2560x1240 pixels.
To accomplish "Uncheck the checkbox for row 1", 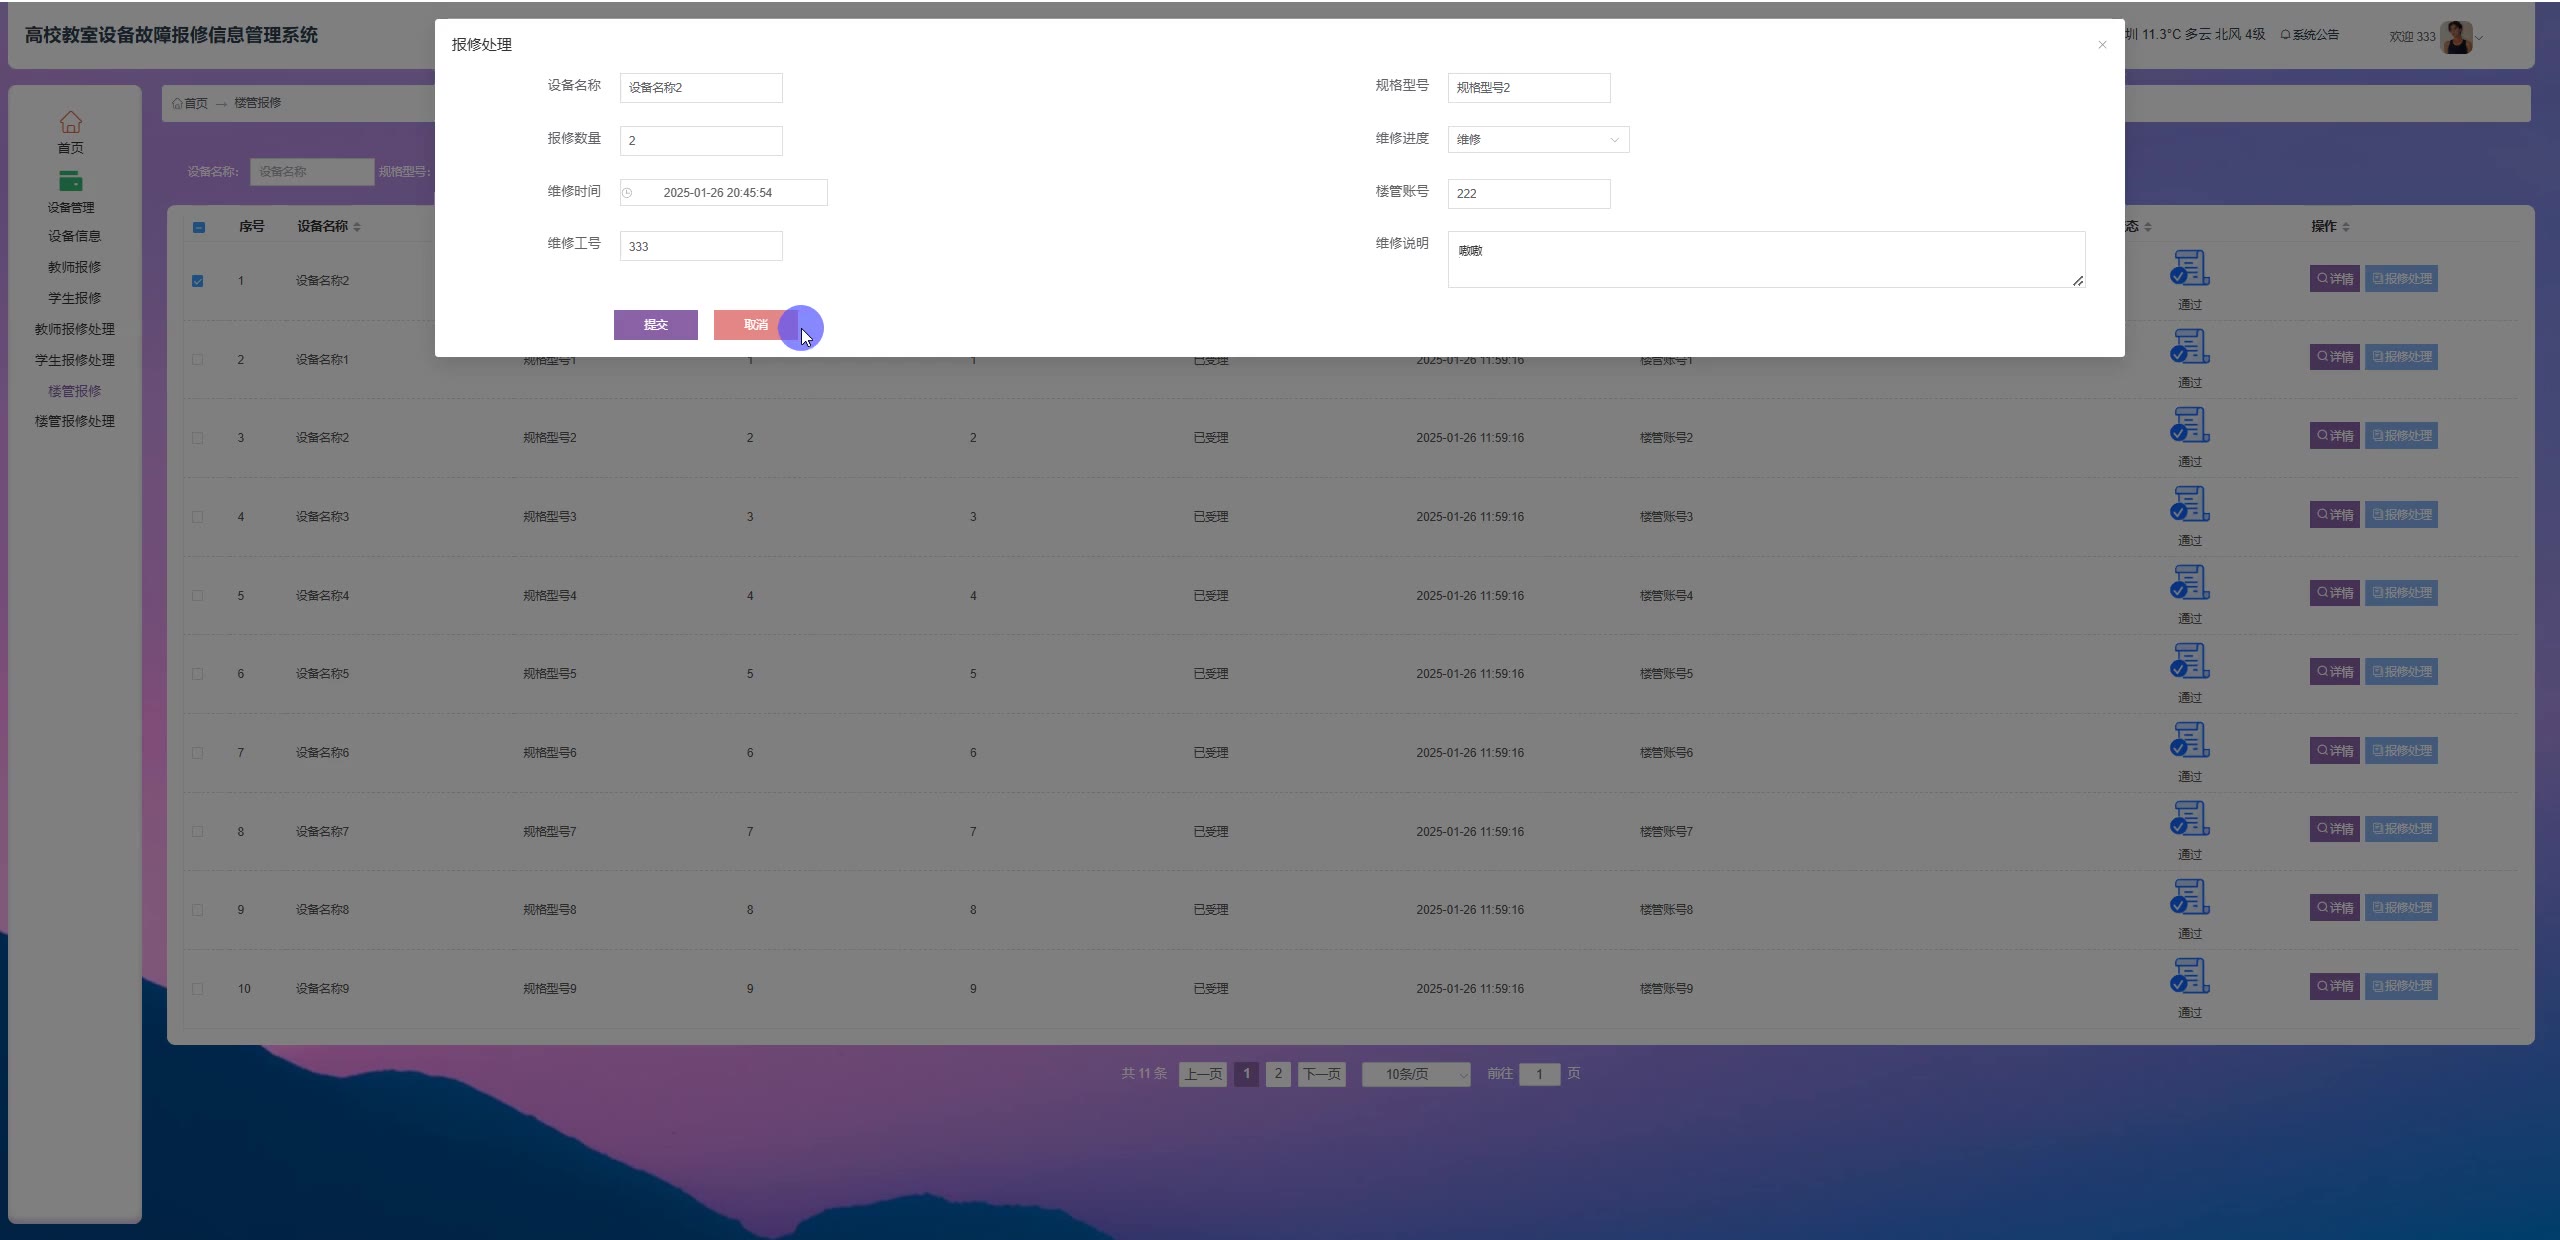I will 198,281.
